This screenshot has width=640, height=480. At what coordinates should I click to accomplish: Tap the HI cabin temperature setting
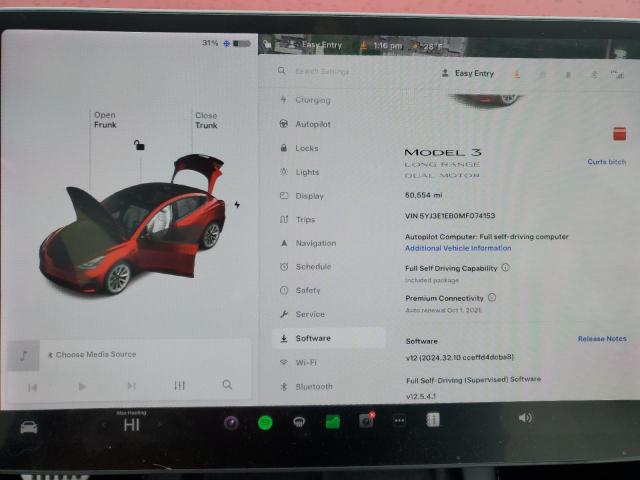point(131,425)
